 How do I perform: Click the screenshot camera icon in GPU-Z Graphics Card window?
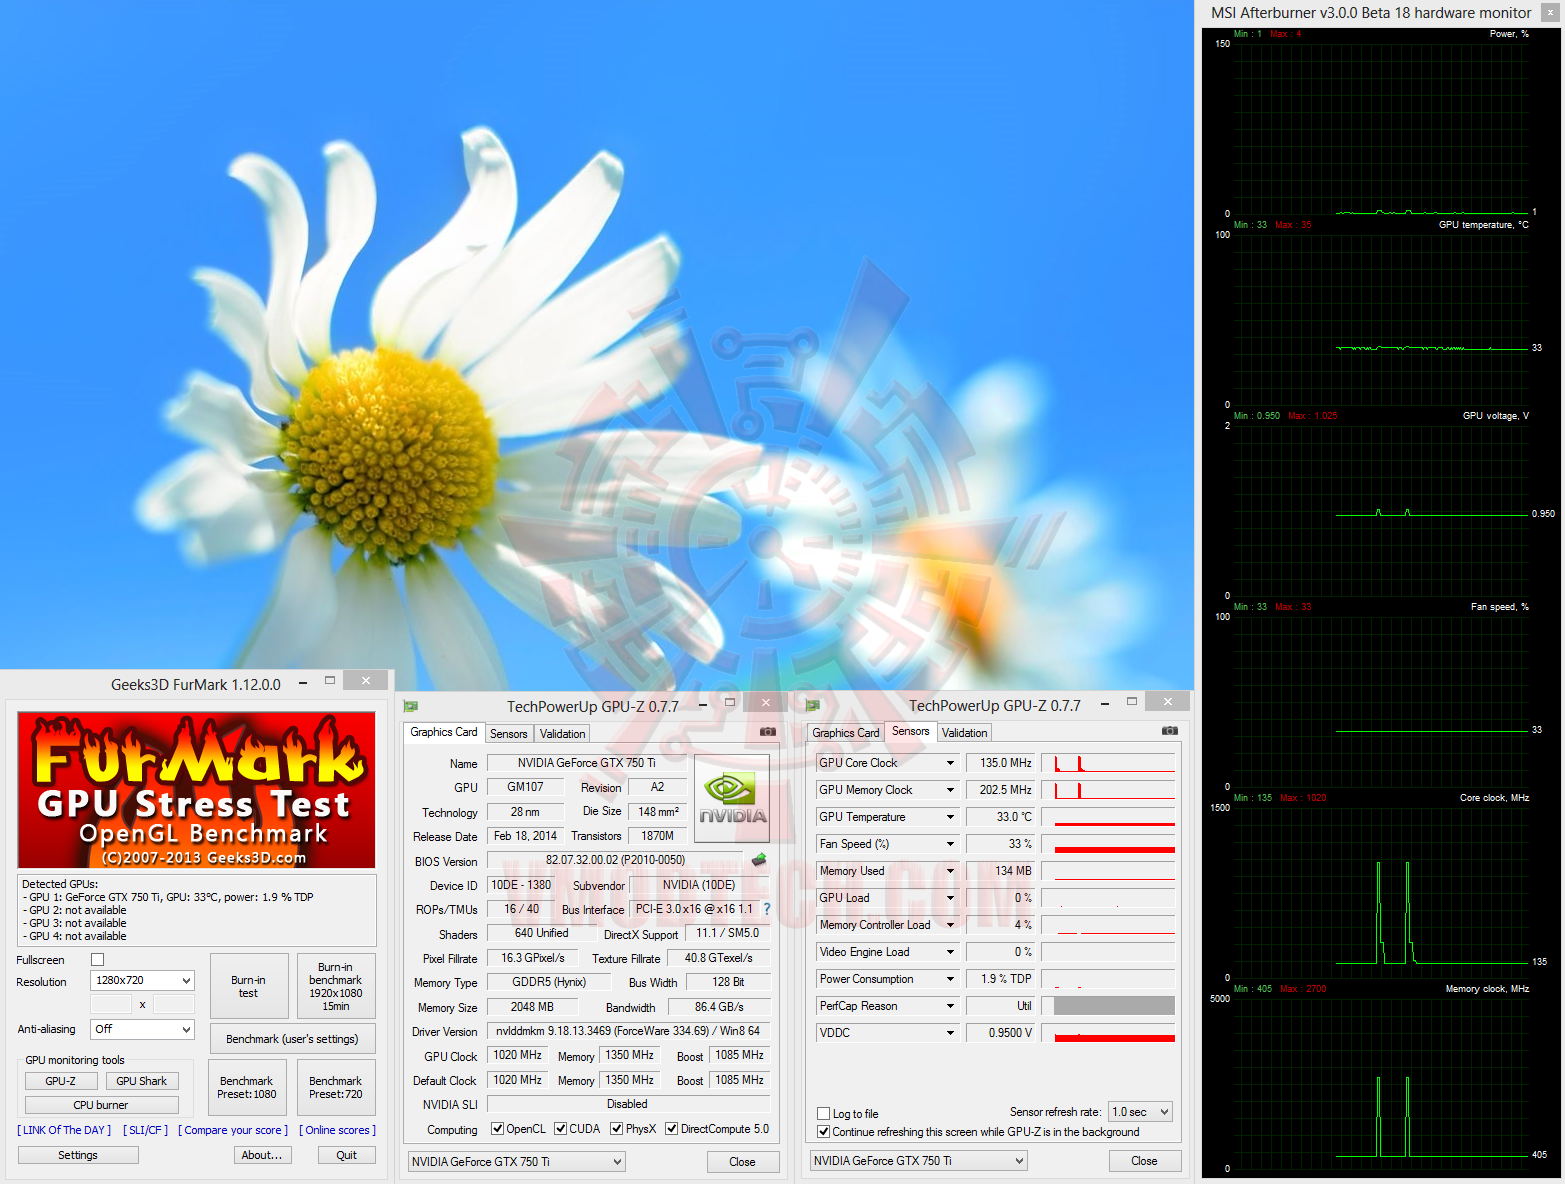pos(768,732)
